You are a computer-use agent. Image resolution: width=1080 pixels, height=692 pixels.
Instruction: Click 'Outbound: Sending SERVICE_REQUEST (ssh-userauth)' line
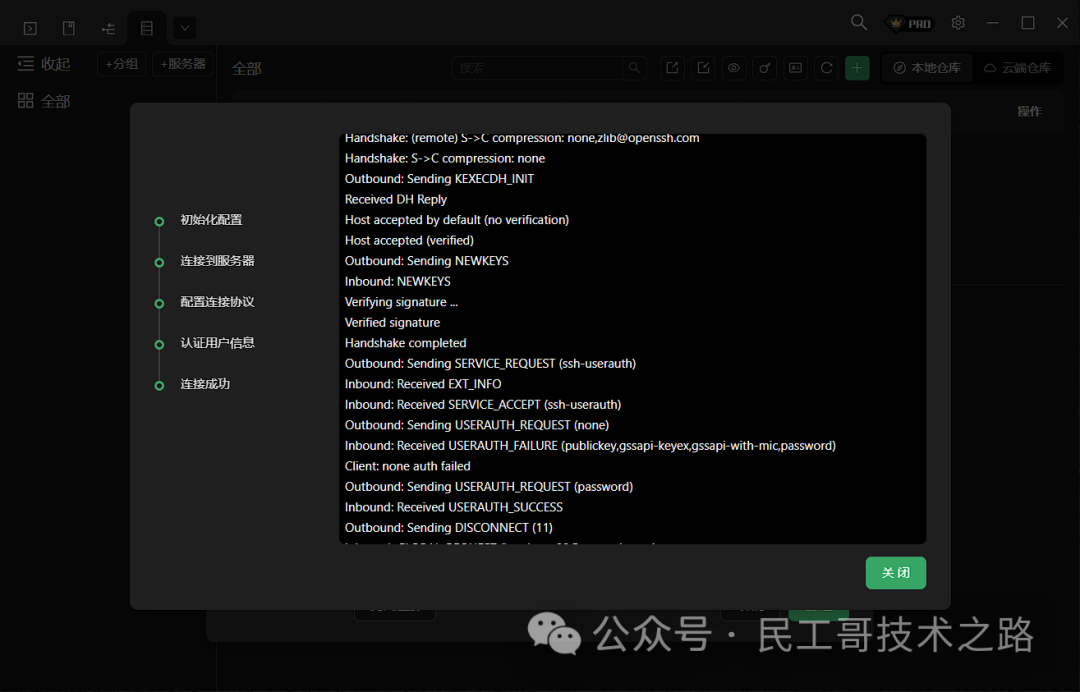(x=490, y=364)
